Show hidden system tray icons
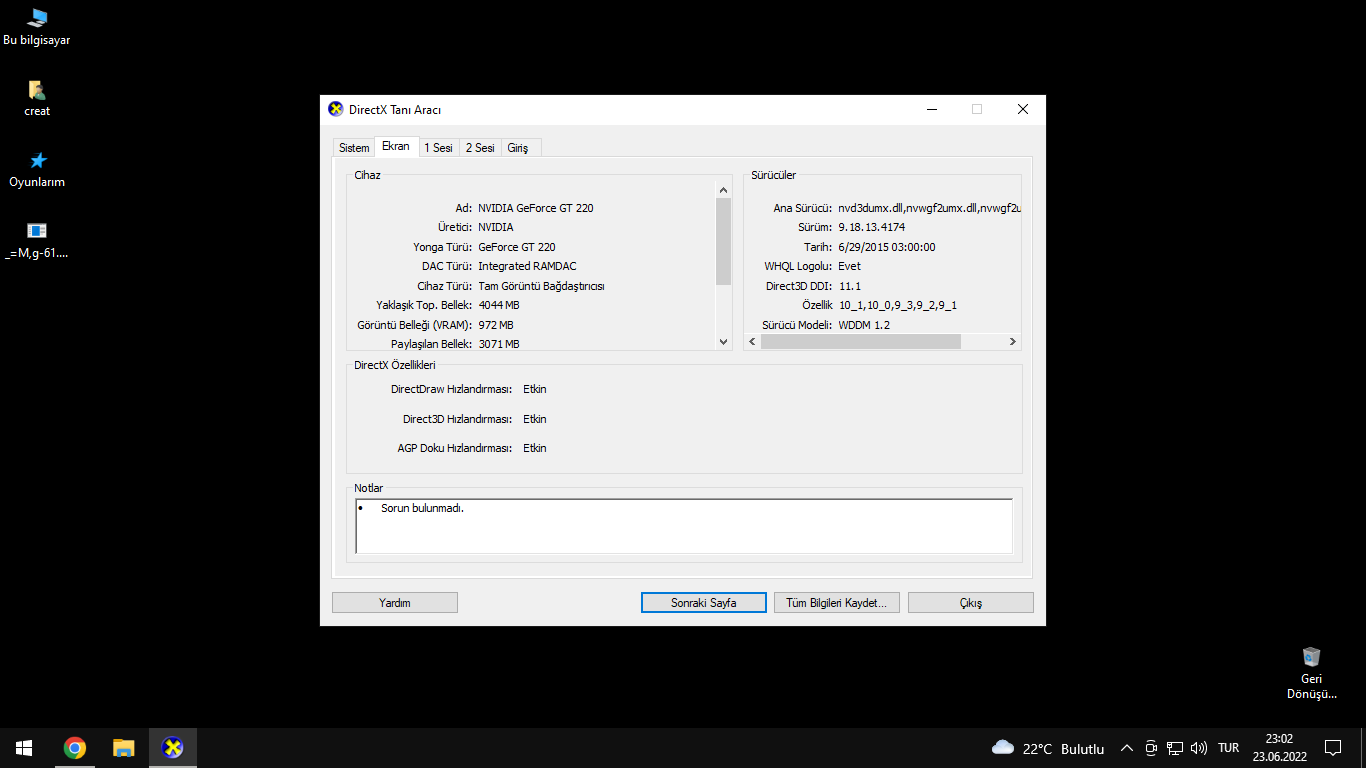 click(x=1127, y=748)
